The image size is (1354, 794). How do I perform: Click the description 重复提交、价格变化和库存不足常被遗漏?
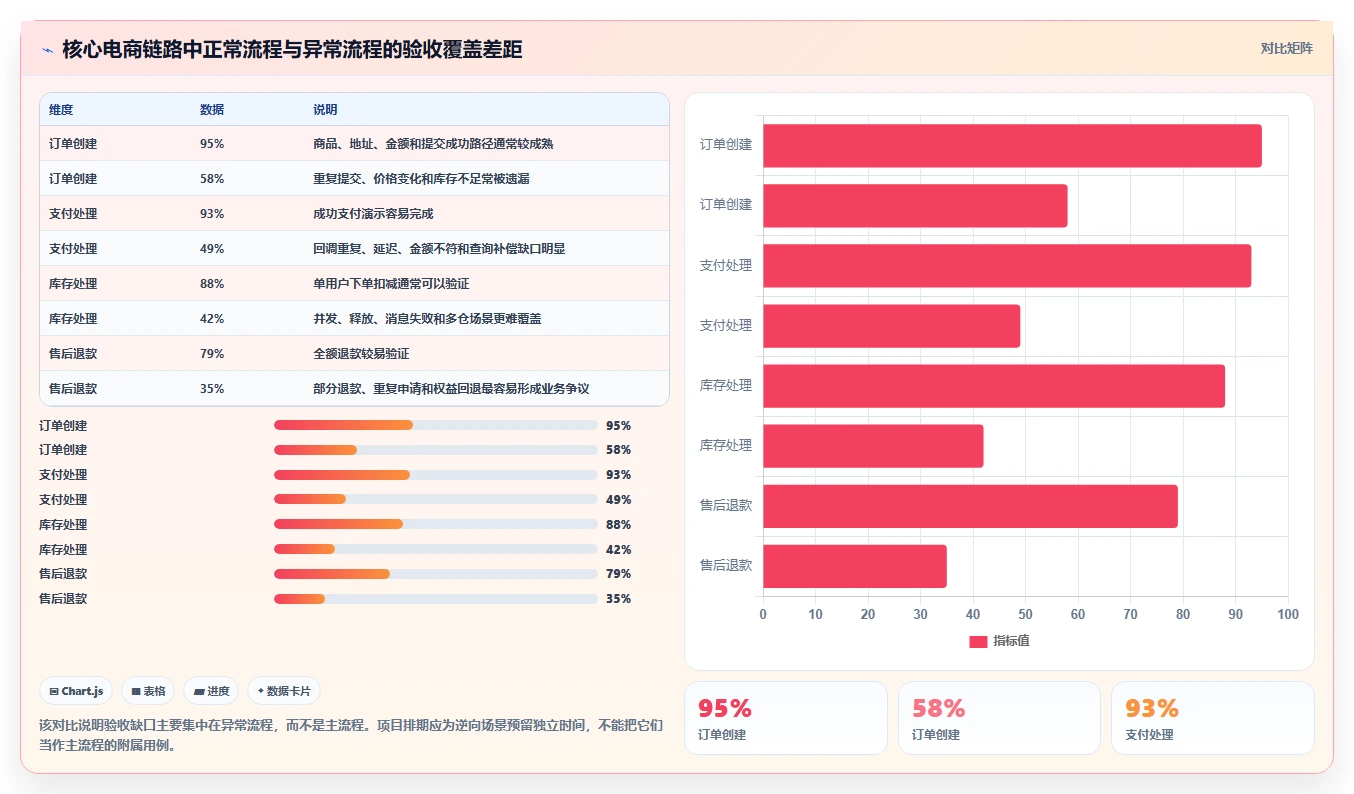click(421, 179)
